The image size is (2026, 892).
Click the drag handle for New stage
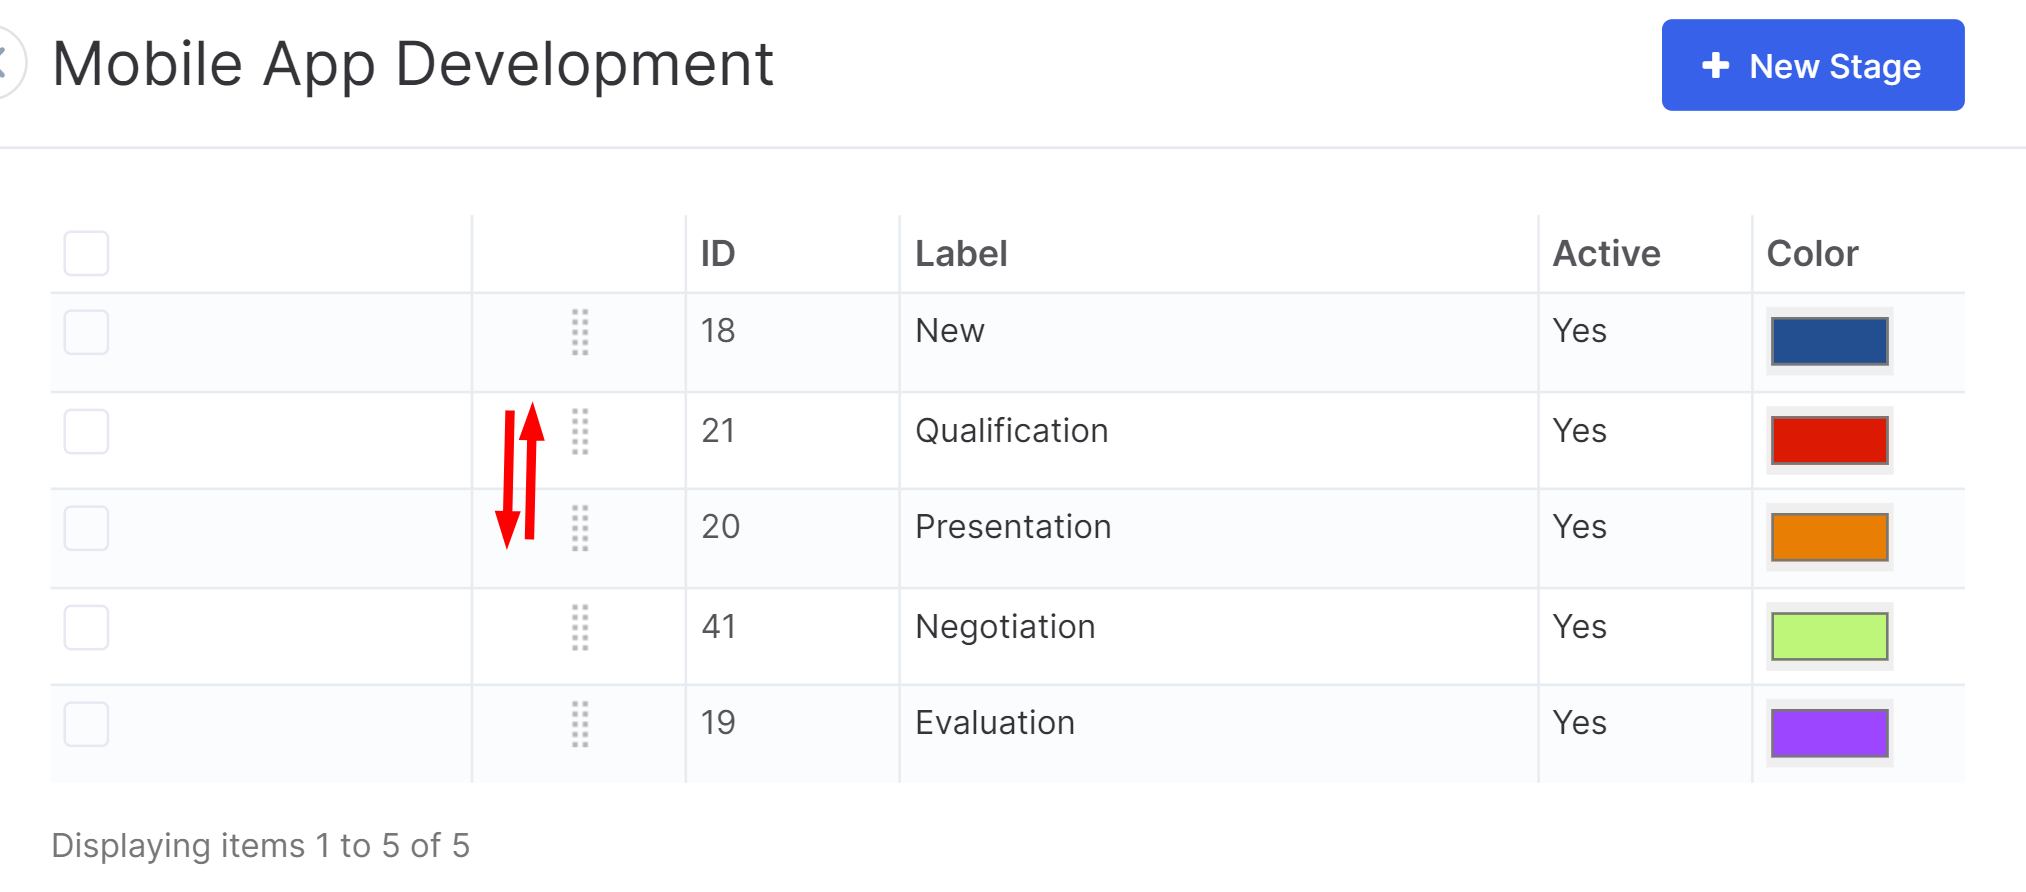pos(580,333)
